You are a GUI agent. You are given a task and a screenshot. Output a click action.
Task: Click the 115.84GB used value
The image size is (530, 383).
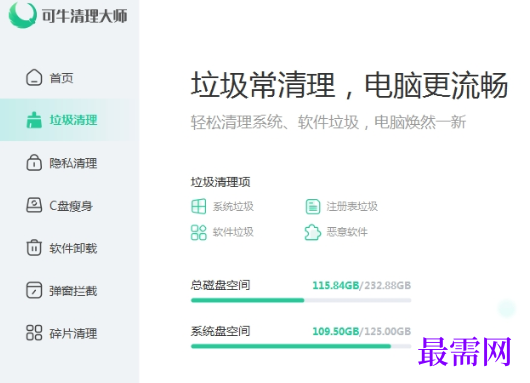click(x=336, y=286)
